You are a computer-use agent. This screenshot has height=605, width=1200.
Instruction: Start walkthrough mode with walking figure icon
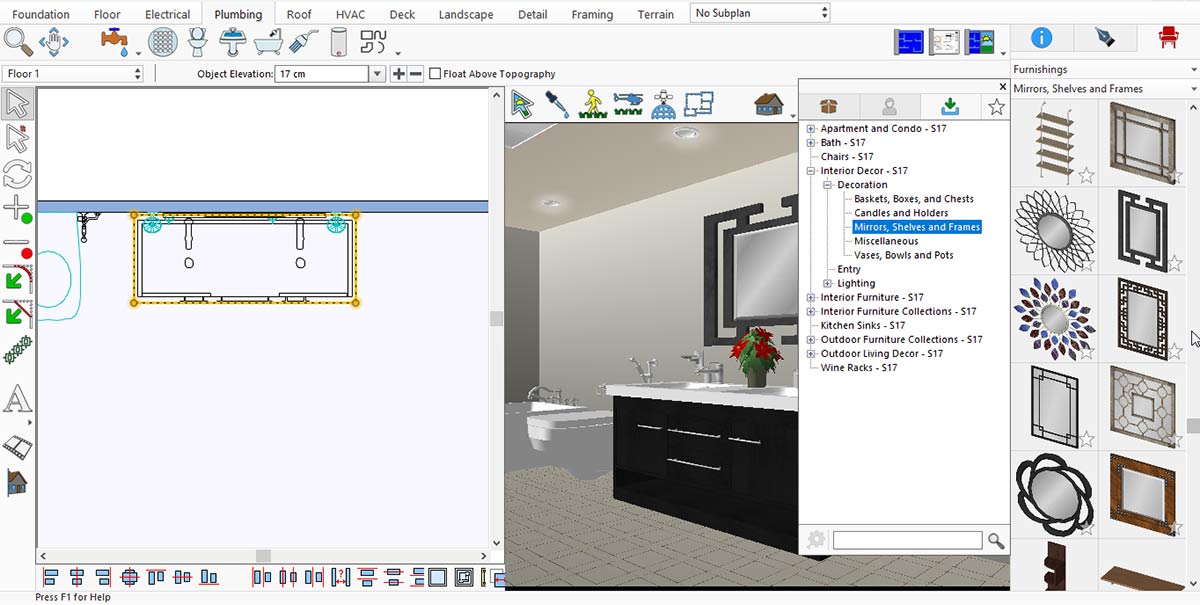591,104
